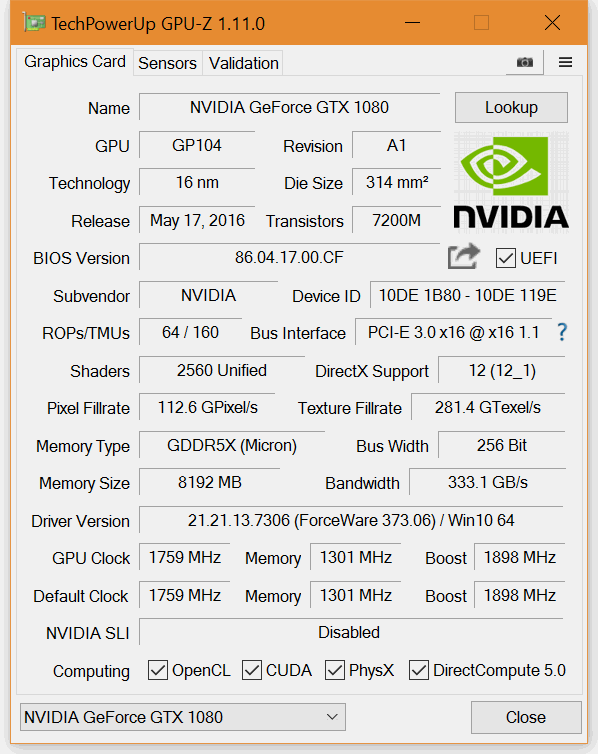The image size is (598, 754).
Task: Toggle the OpenCL checkbox
Action: (x=158, y=670)
